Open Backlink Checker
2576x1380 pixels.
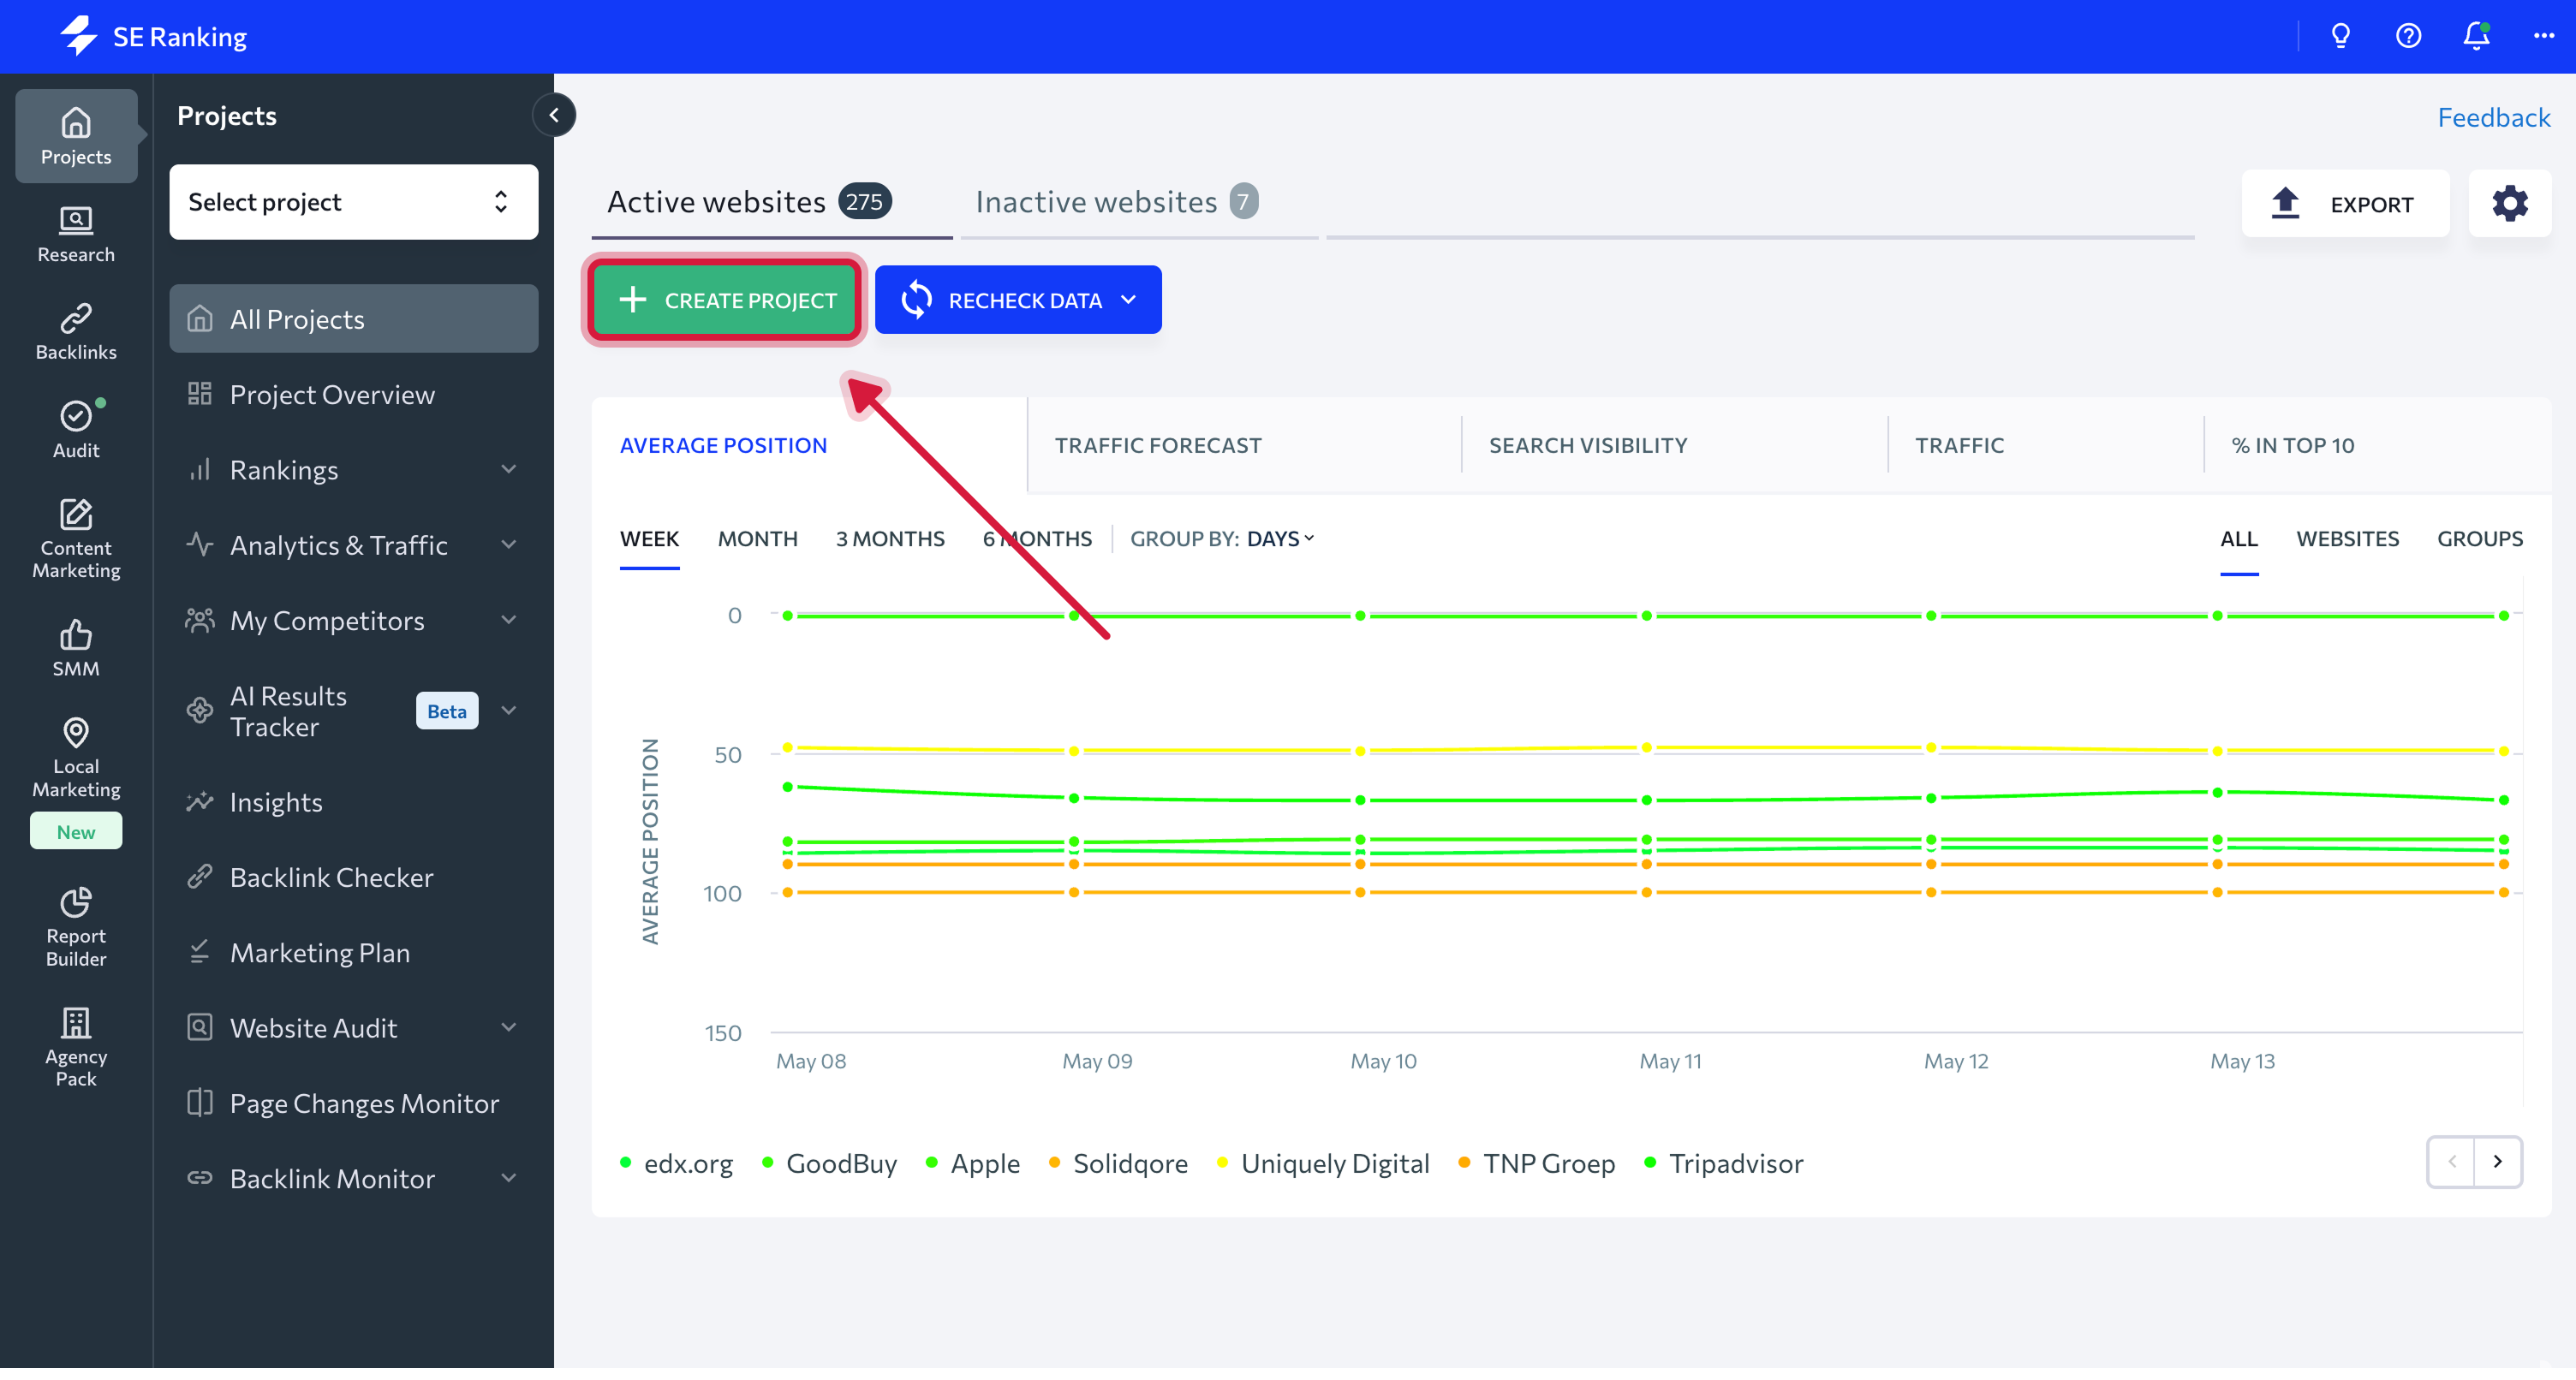click(354, 877)
